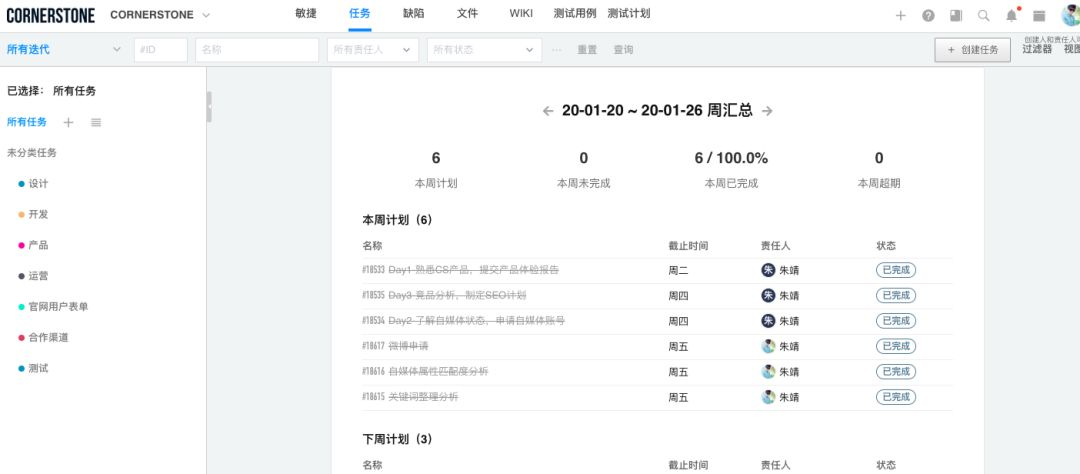Open notifications bell icon
The width and height of the screenshot is (1080, 474).
pyautogui.click(x=1011, y=15)
